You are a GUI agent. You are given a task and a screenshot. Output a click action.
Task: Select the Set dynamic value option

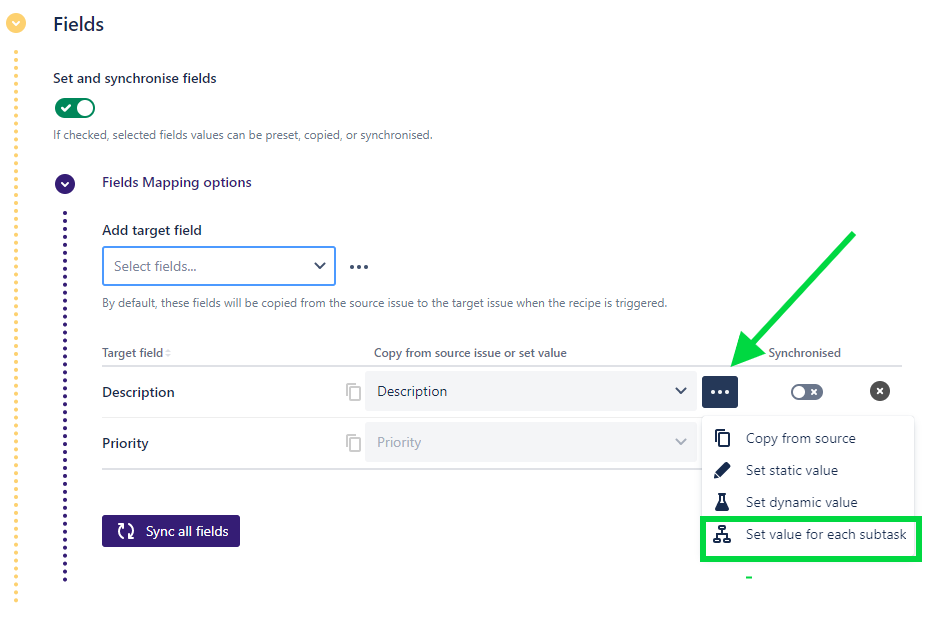coord(801,502)
